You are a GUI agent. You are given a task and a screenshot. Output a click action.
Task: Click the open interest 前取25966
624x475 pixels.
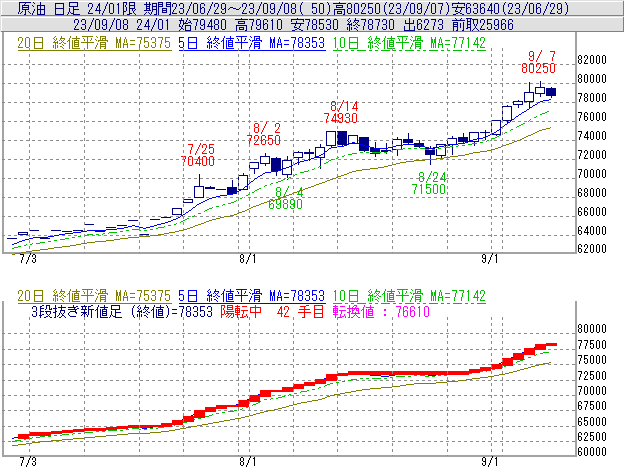coord(483,25)
